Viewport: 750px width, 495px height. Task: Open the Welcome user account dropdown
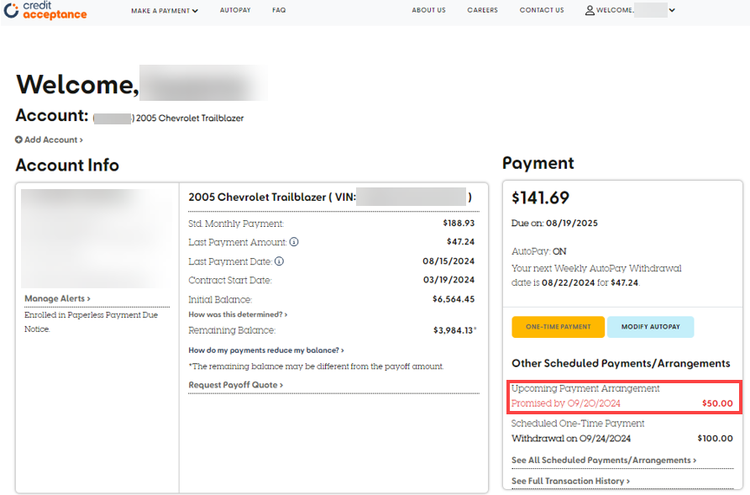[x=631, y=11]
